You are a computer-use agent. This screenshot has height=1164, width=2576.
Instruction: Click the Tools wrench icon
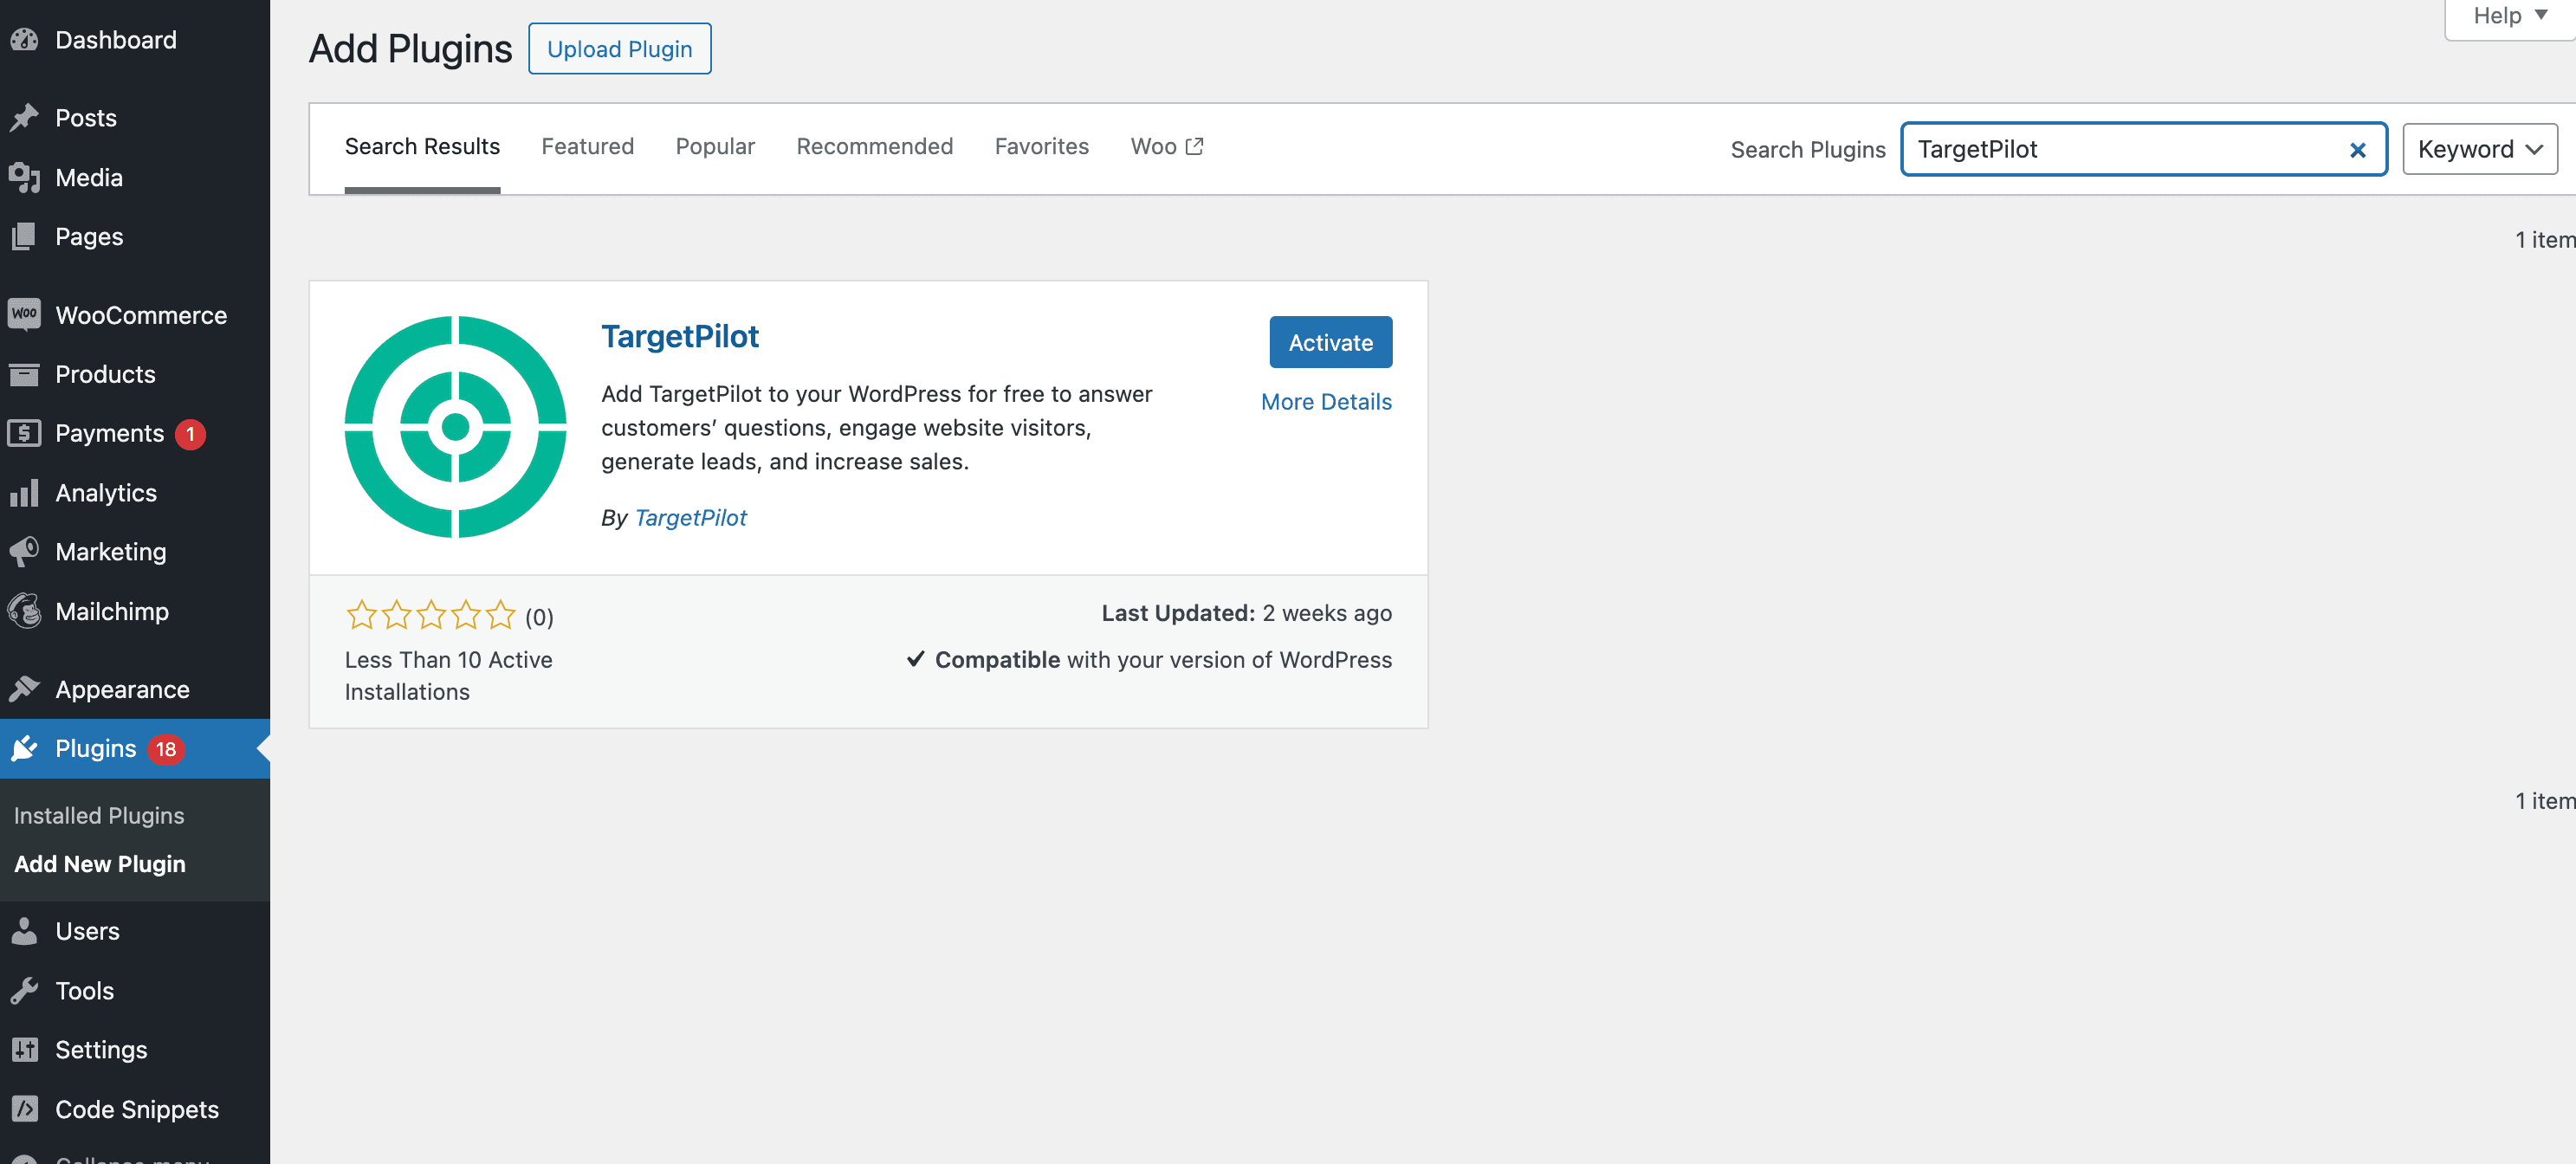point(24,991)
